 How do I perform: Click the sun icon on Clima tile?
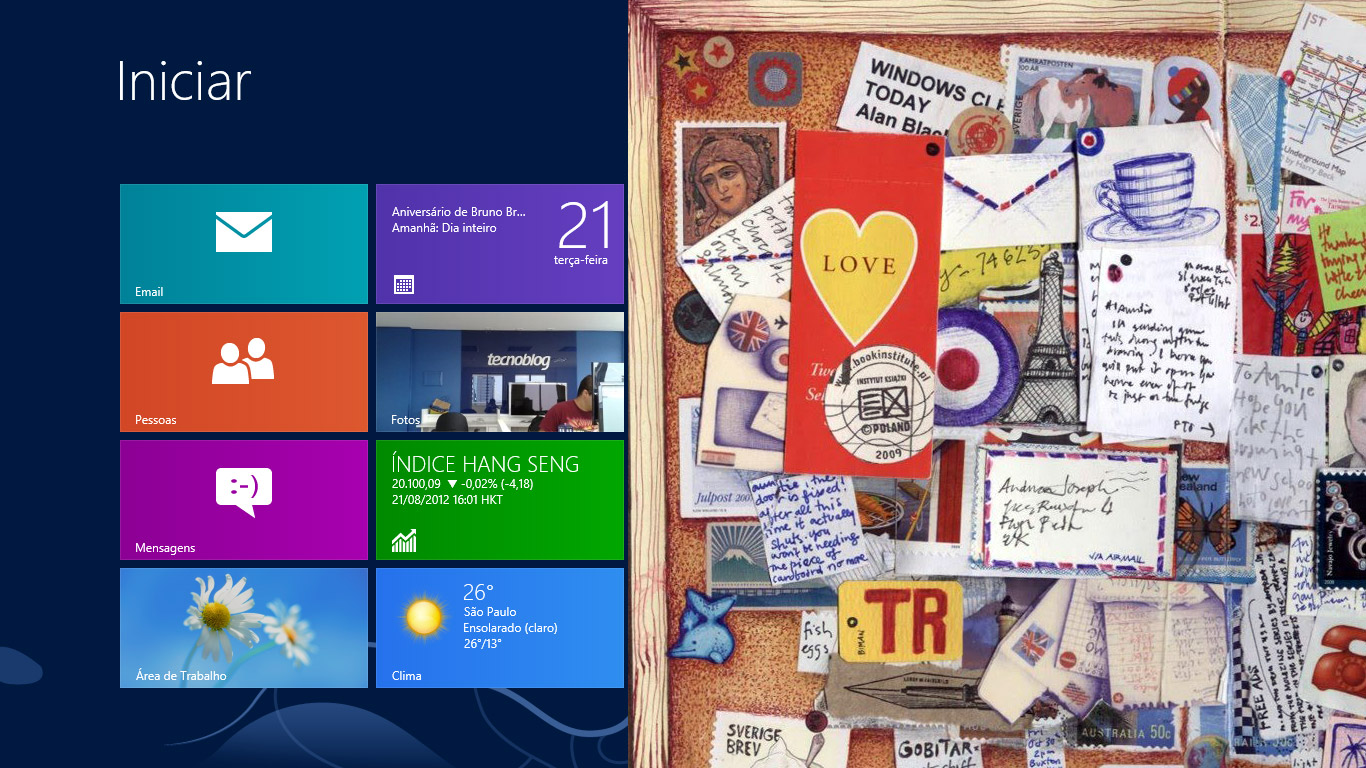coord(424,616)
